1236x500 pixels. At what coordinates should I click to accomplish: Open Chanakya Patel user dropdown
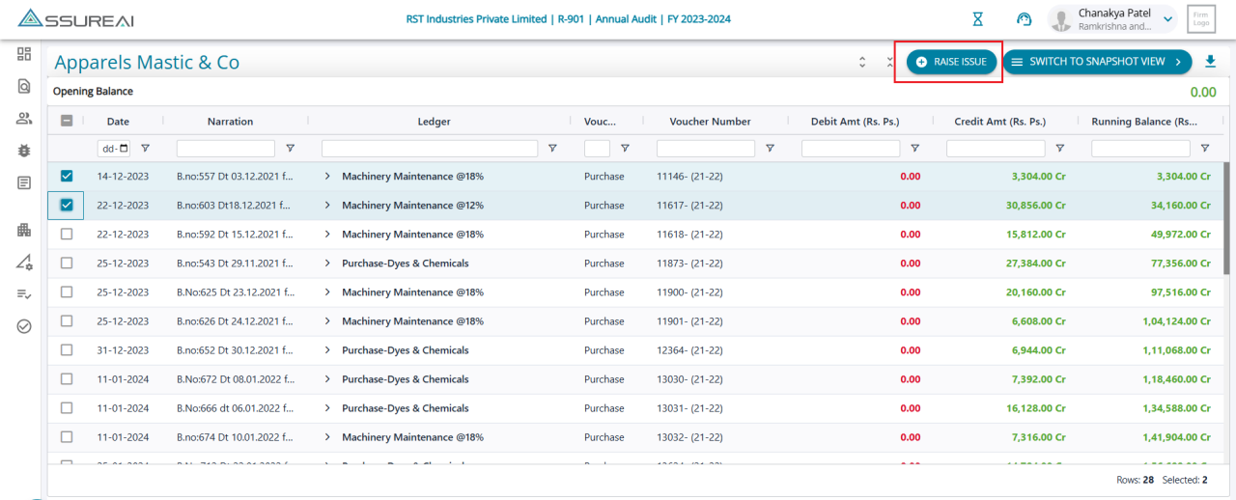(1167, 19)
